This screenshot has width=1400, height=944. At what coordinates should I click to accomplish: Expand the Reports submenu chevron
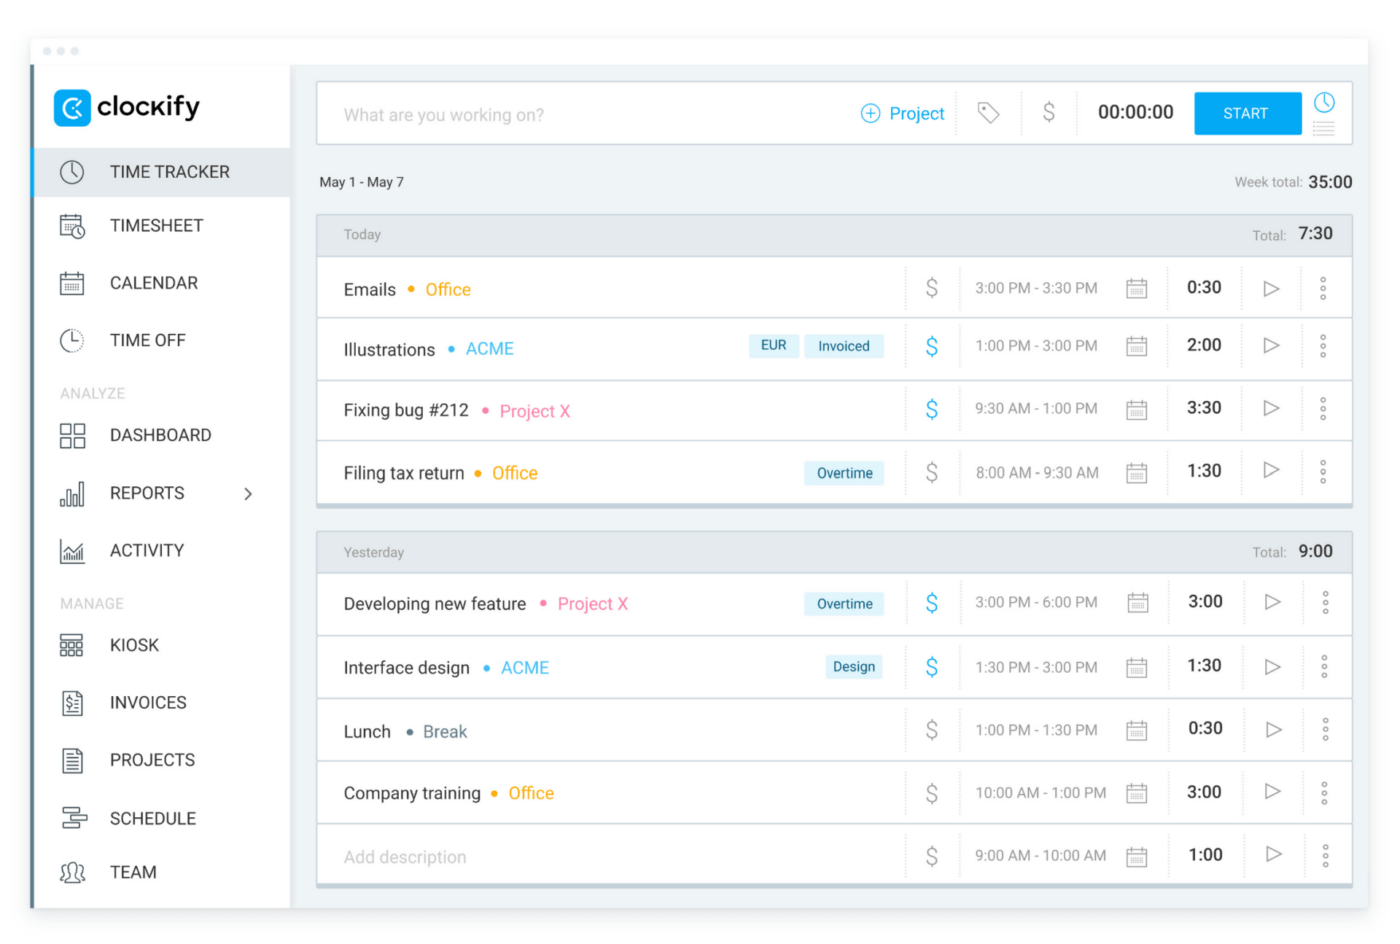(x=248, y=493)
